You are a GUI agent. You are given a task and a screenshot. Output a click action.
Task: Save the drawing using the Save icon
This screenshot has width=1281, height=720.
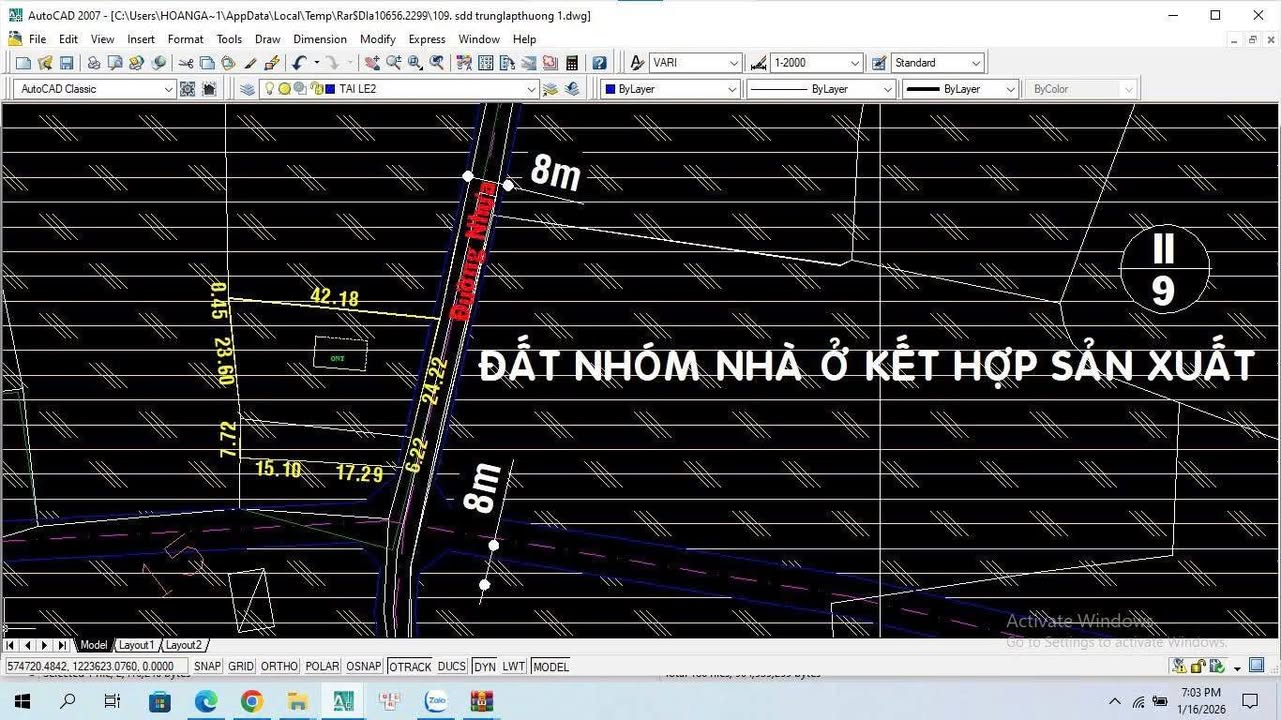65,62
